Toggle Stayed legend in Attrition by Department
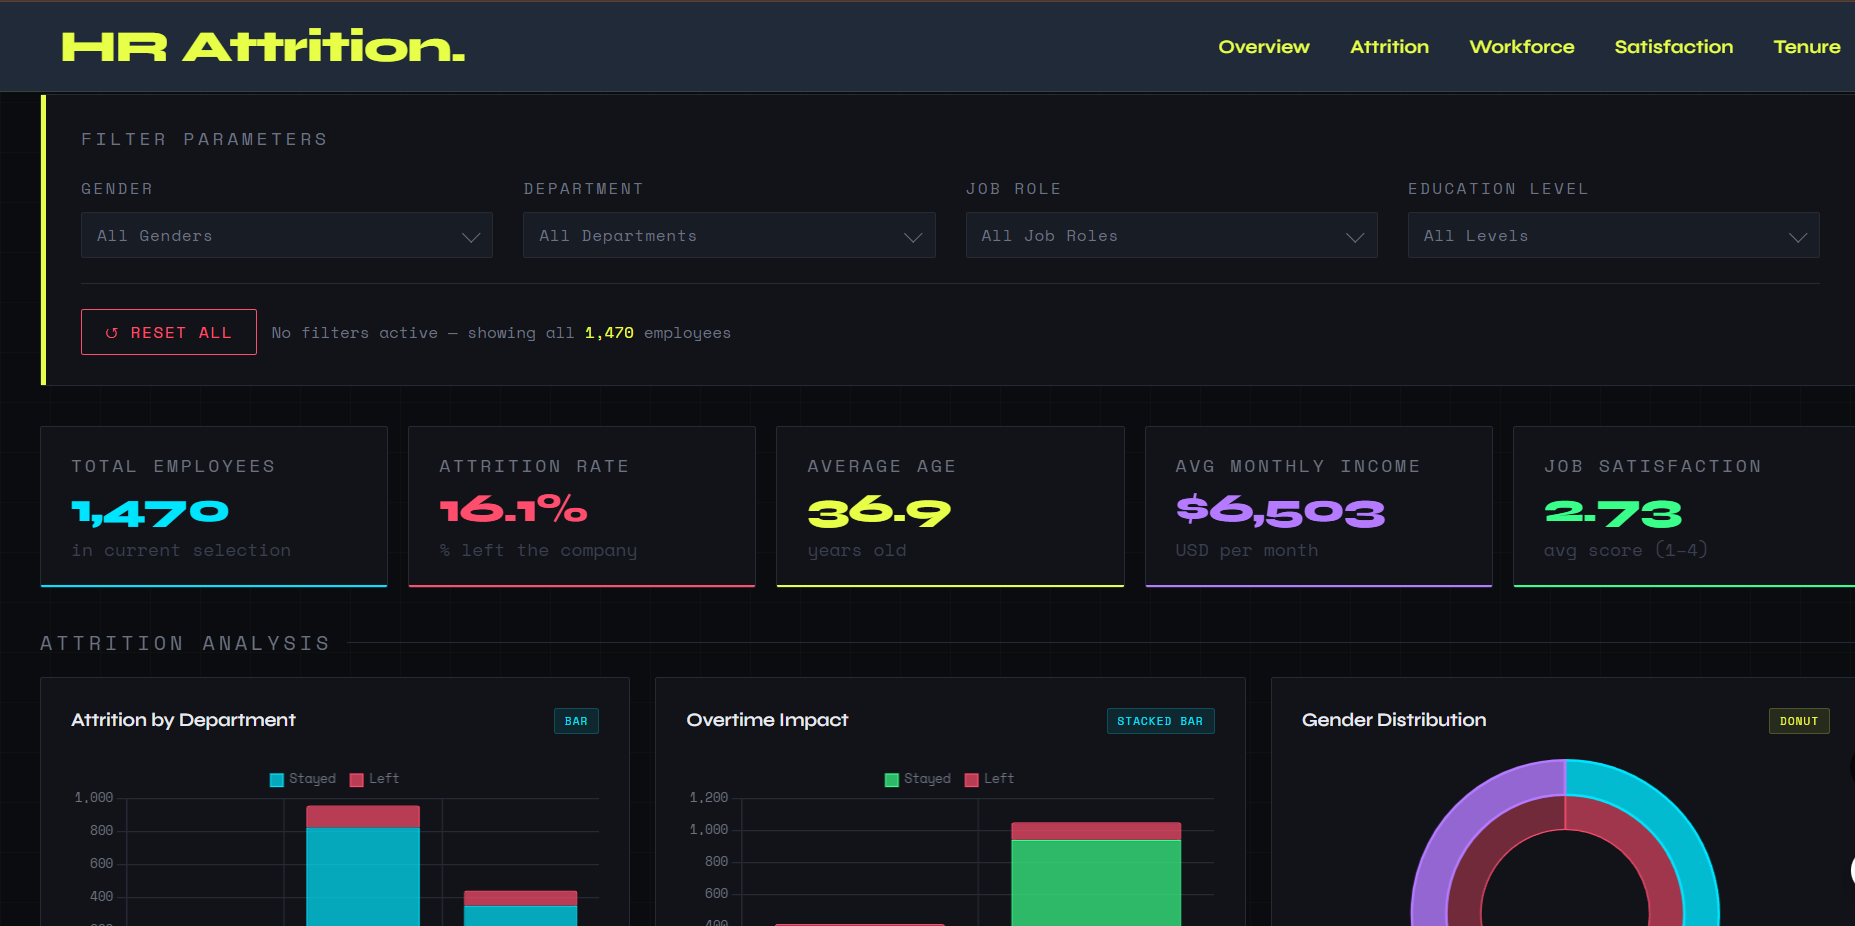 [x=303, y=779]
